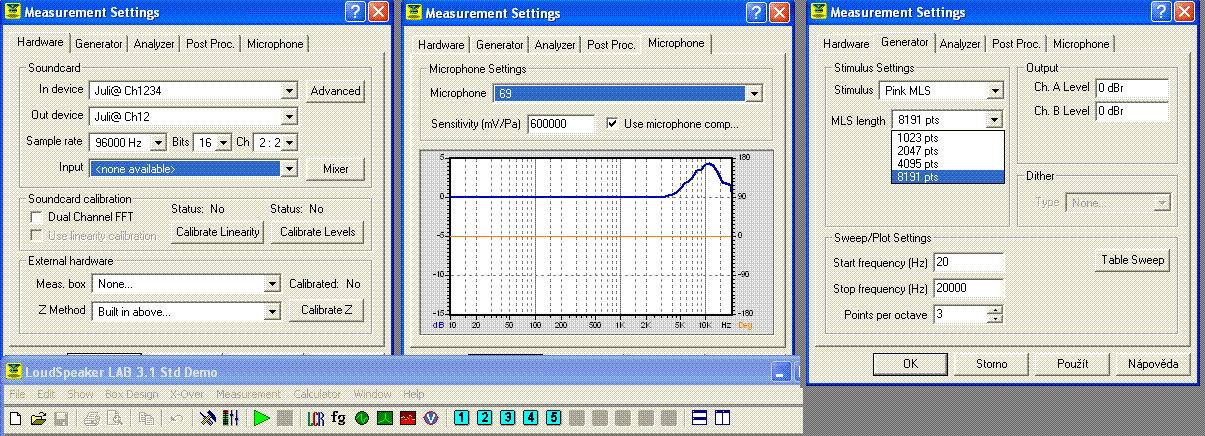Click the Open folder icon in the toolbar
1205x436 pixels.
(x=38, y=418)
